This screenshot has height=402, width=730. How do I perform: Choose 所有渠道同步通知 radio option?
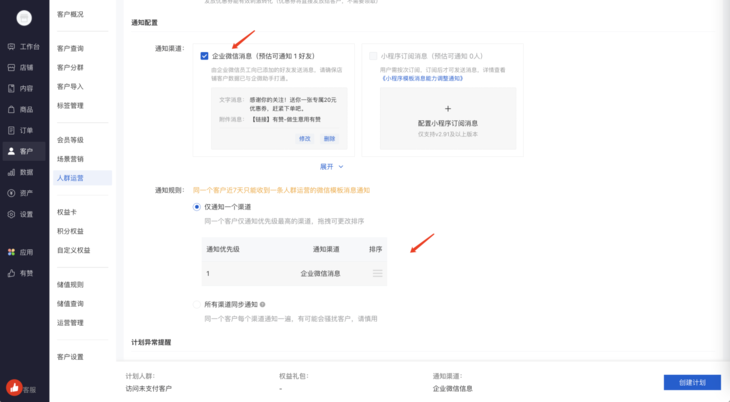197,304
